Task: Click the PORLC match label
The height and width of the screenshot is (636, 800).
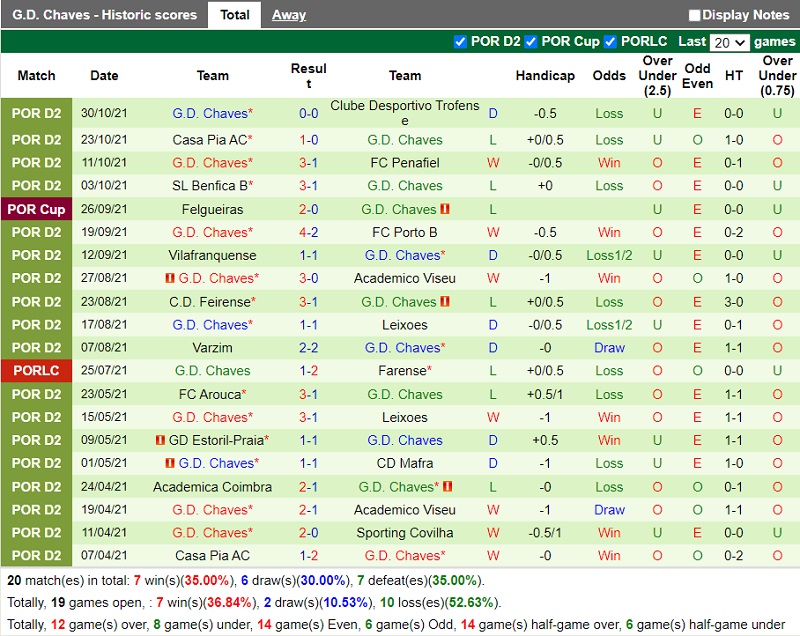Action: (x=36, y=370)
